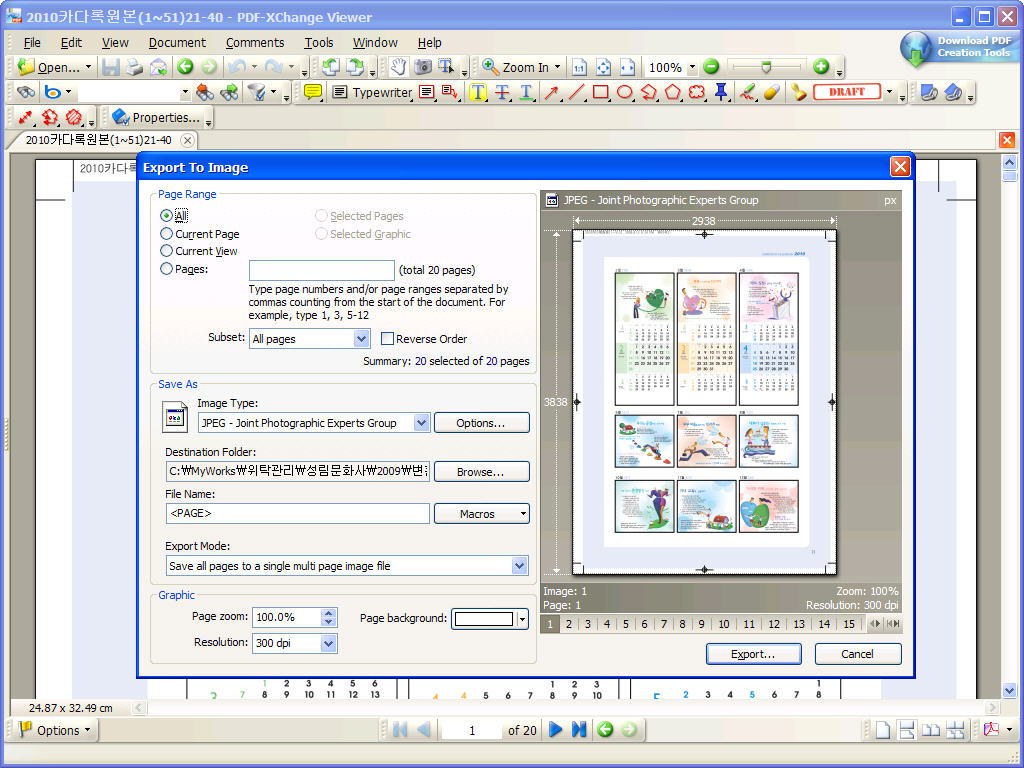Click the Print icon
Image resolution: width=1024 pixels, height=768 pixels.
coord(134,67)
